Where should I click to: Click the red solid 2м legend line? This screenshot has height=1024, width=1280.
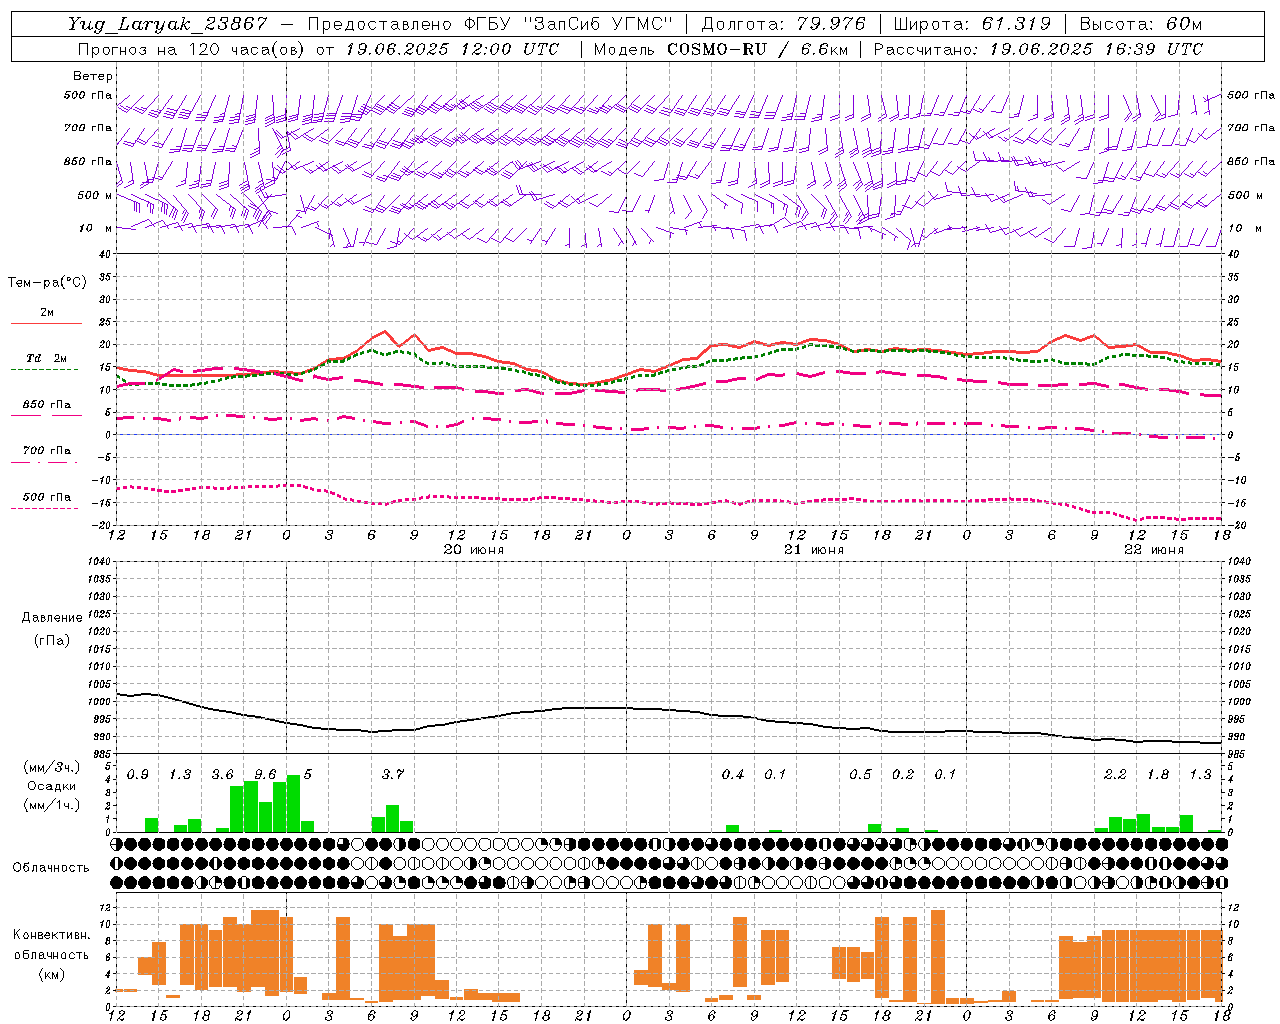pyautogui.click(x=46, y=323)
